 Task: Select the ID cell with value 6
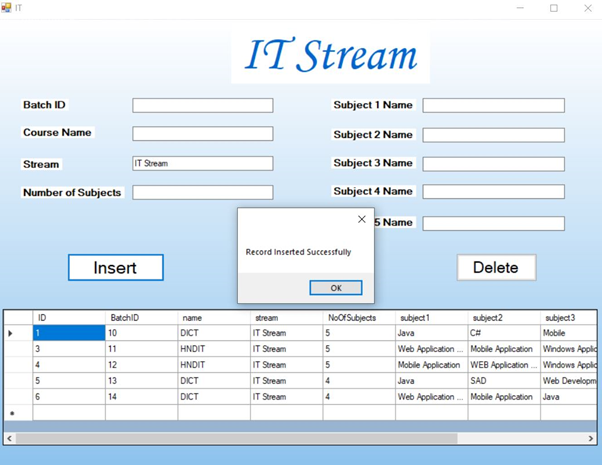click(69, 397)
